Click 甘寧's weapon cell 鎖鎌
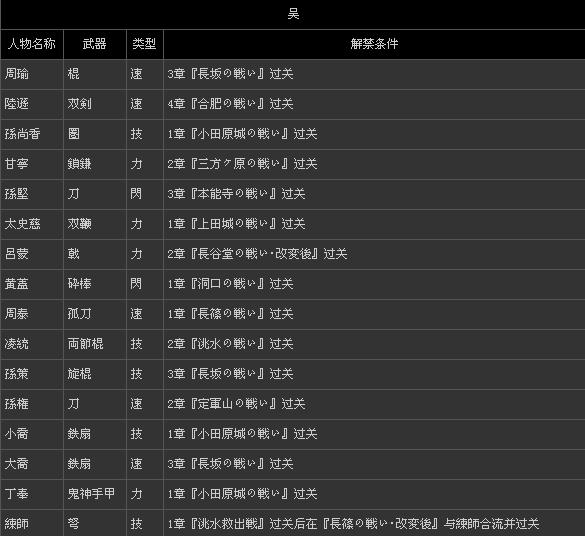Image resolution: width=585 pixels, height=536 pixels. tap(79, 164)
